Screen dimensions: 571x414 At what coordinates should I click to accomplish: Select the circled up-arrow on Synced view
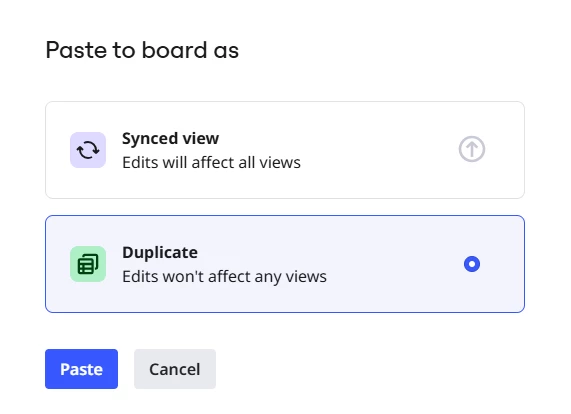point(472,149)
